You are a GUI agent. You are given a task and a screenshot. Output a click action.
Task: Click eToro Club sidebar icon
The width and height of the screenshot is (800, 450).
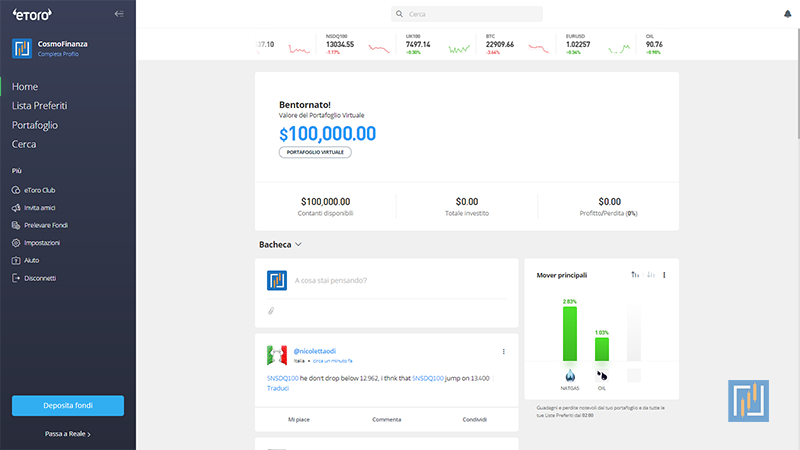[x=16, y=190]
